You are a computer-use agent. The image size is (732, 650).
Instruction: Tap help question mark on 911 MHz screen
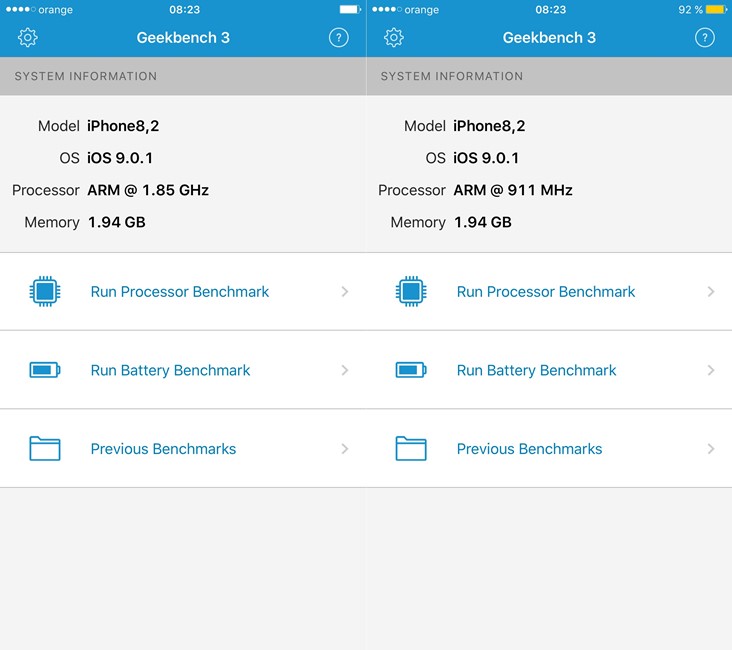tap(705, 38)
